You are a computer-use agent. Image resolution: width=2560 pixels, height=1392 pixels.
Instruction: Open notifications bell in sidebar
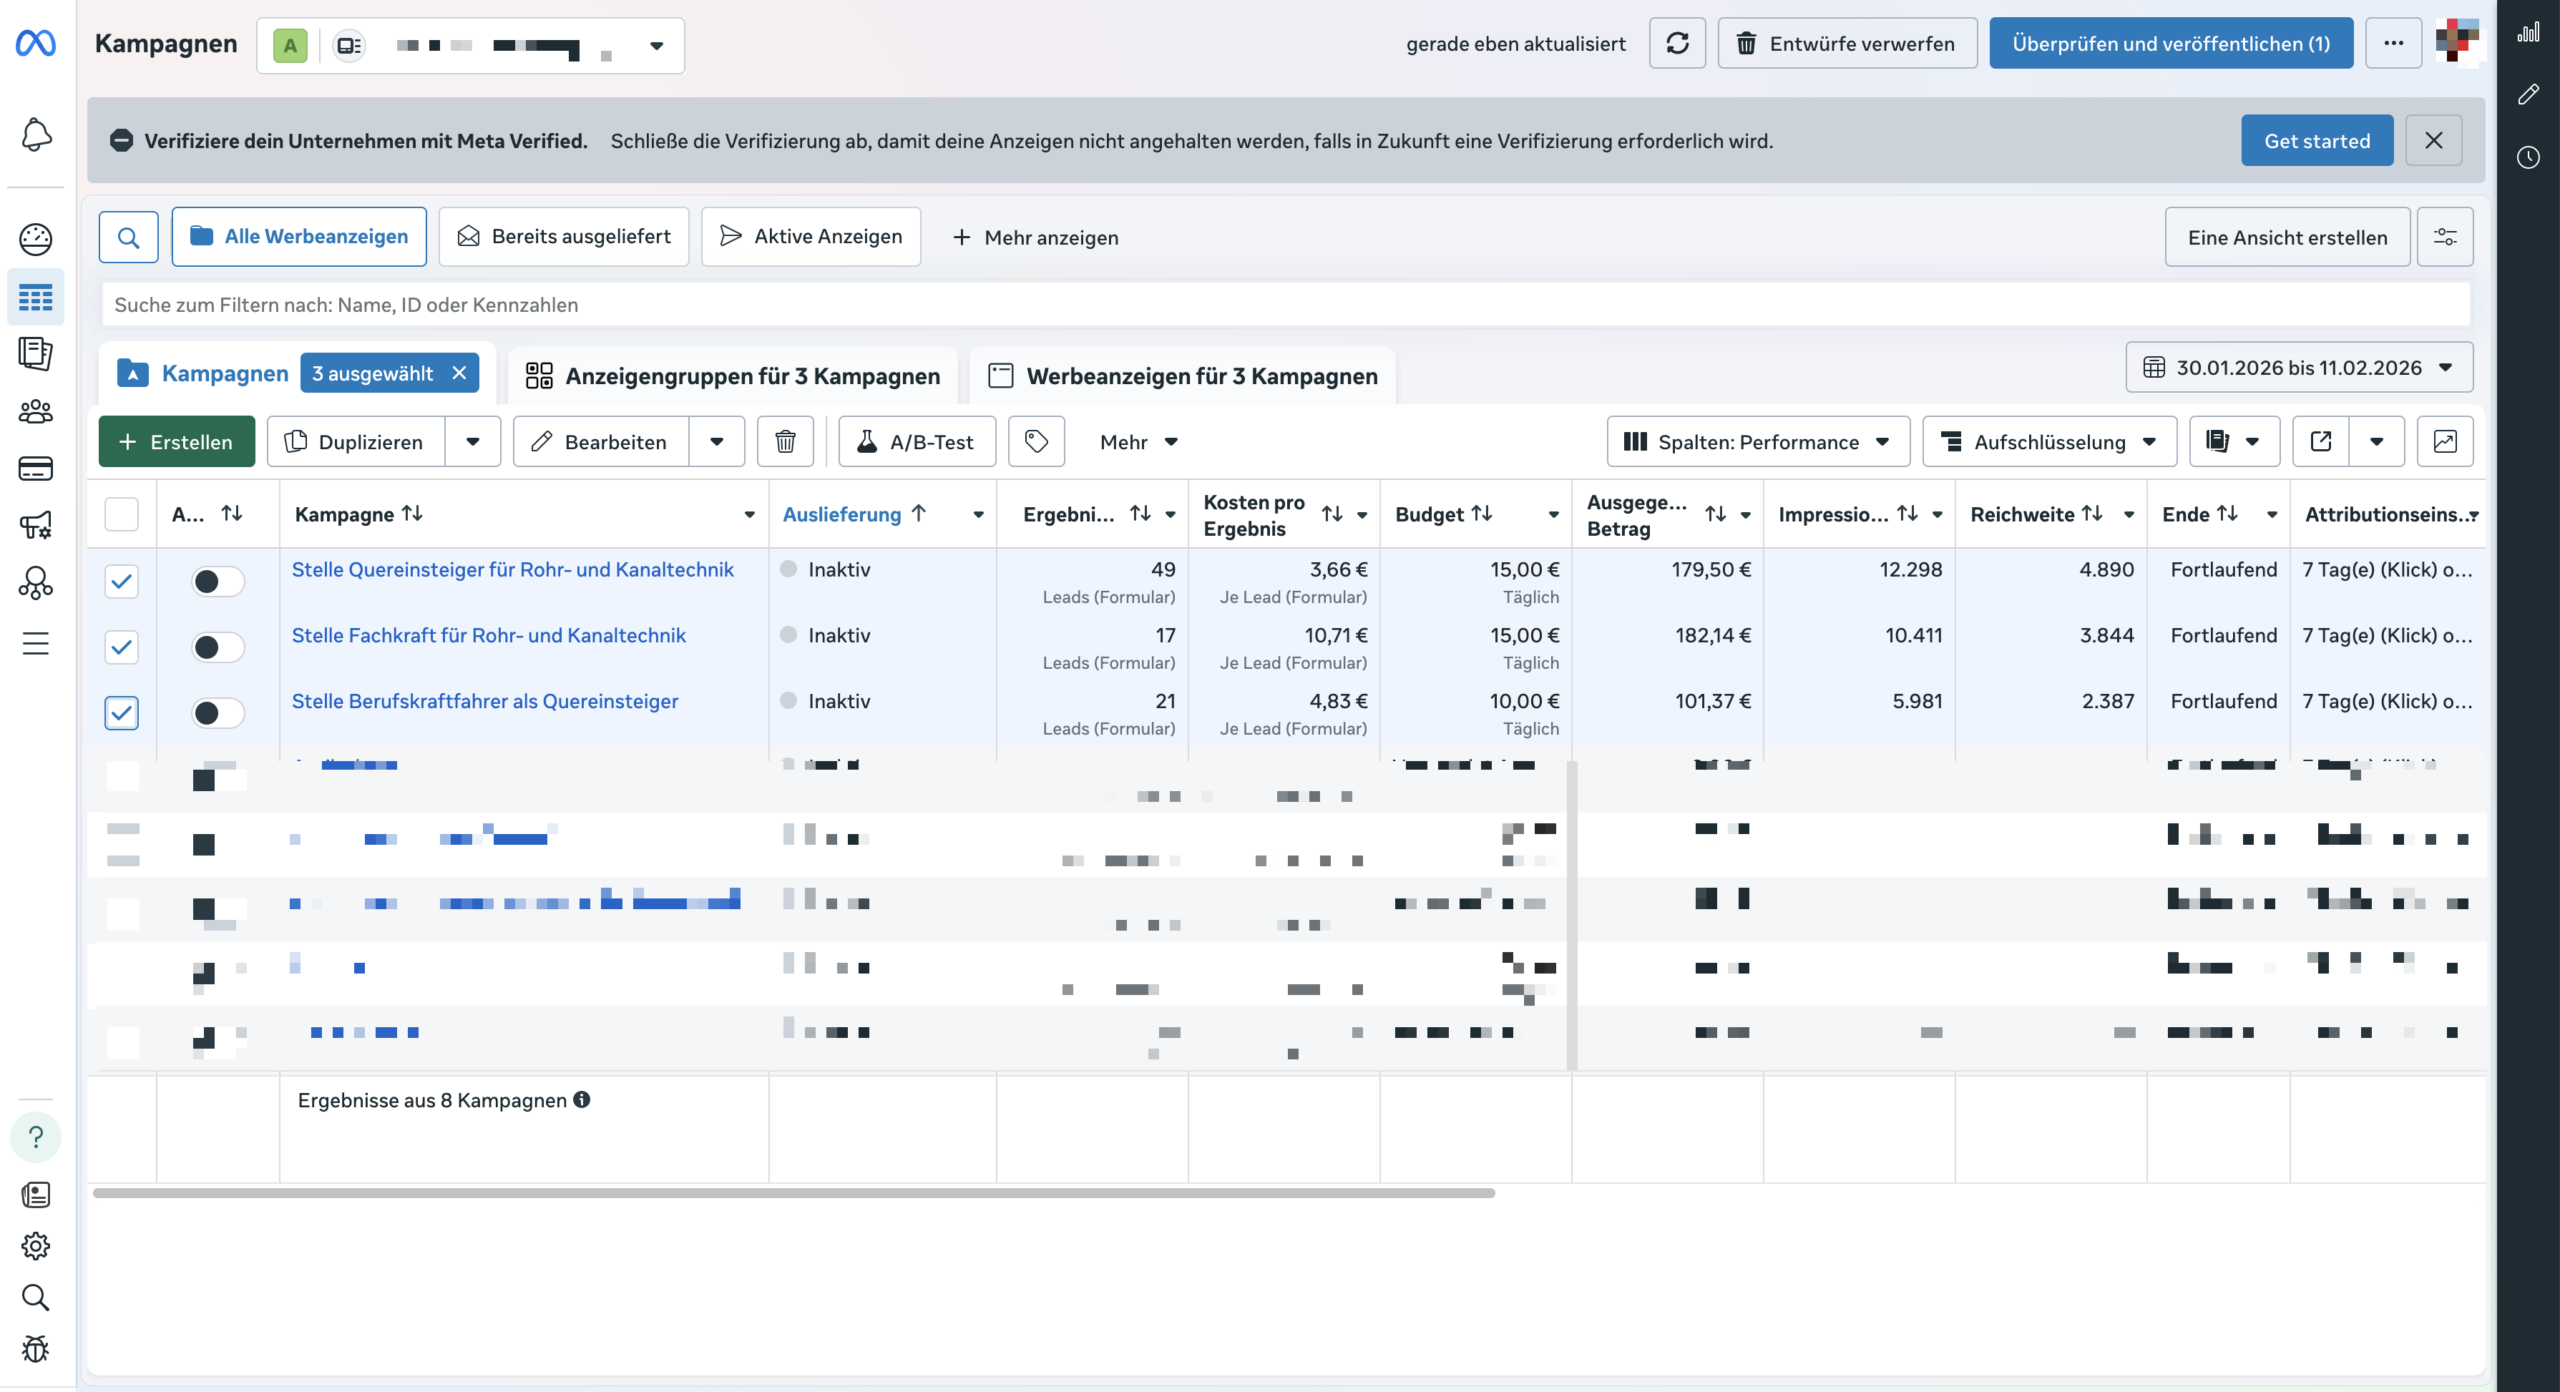[36, 135]
